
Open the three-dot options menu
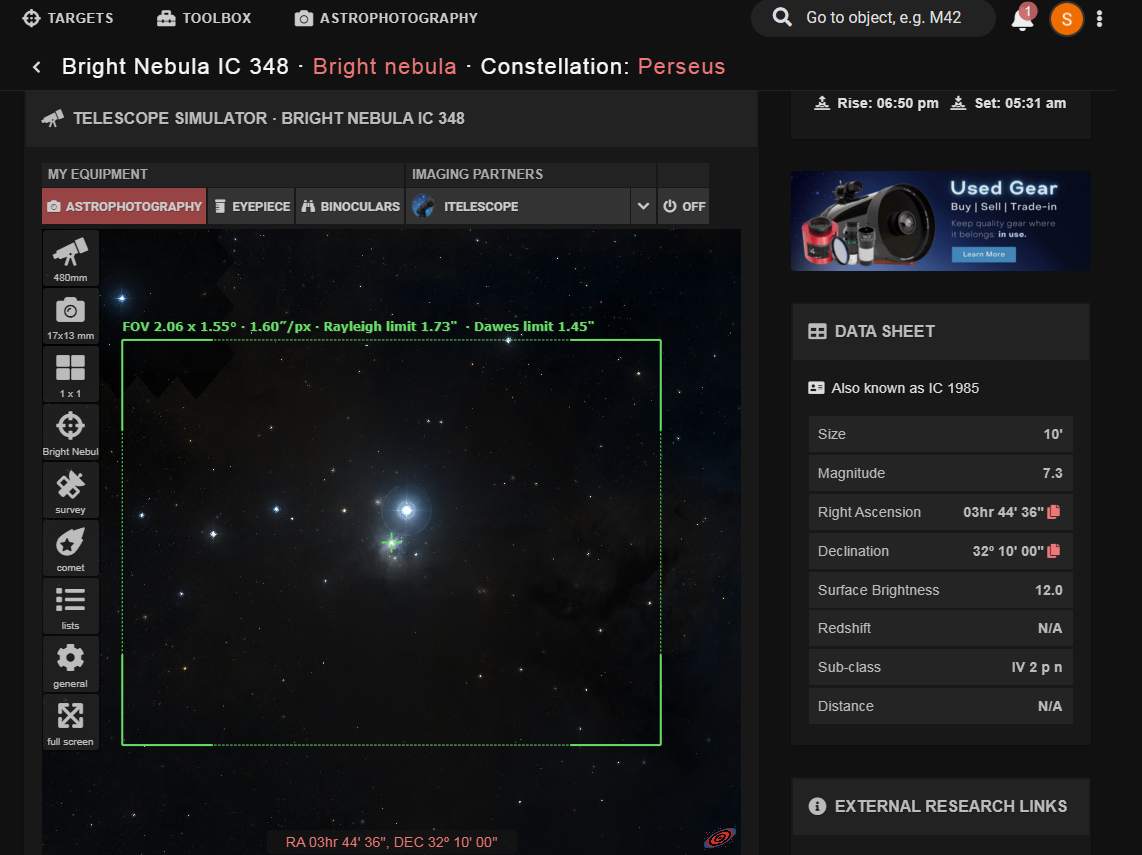click(1099, 19)
